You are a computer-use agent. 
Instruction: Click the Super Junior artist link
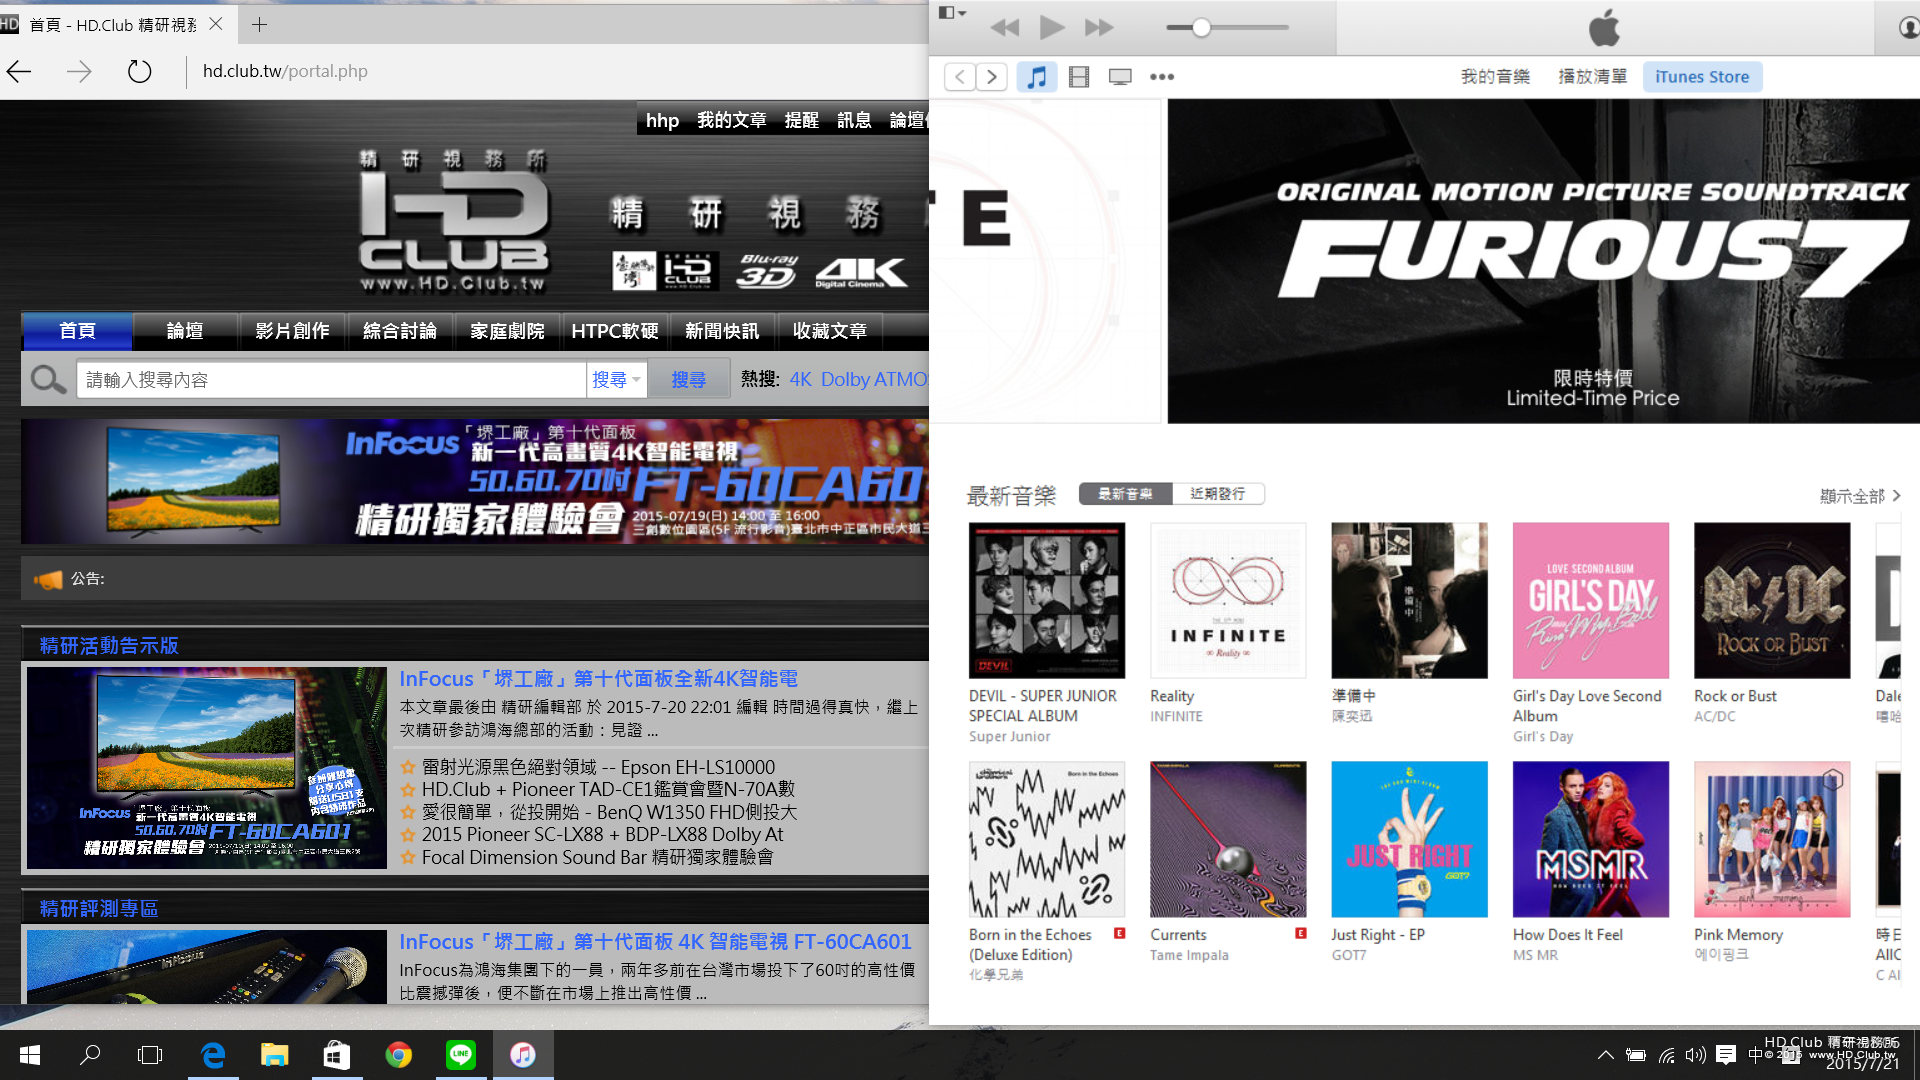(x=1009, y=737)
